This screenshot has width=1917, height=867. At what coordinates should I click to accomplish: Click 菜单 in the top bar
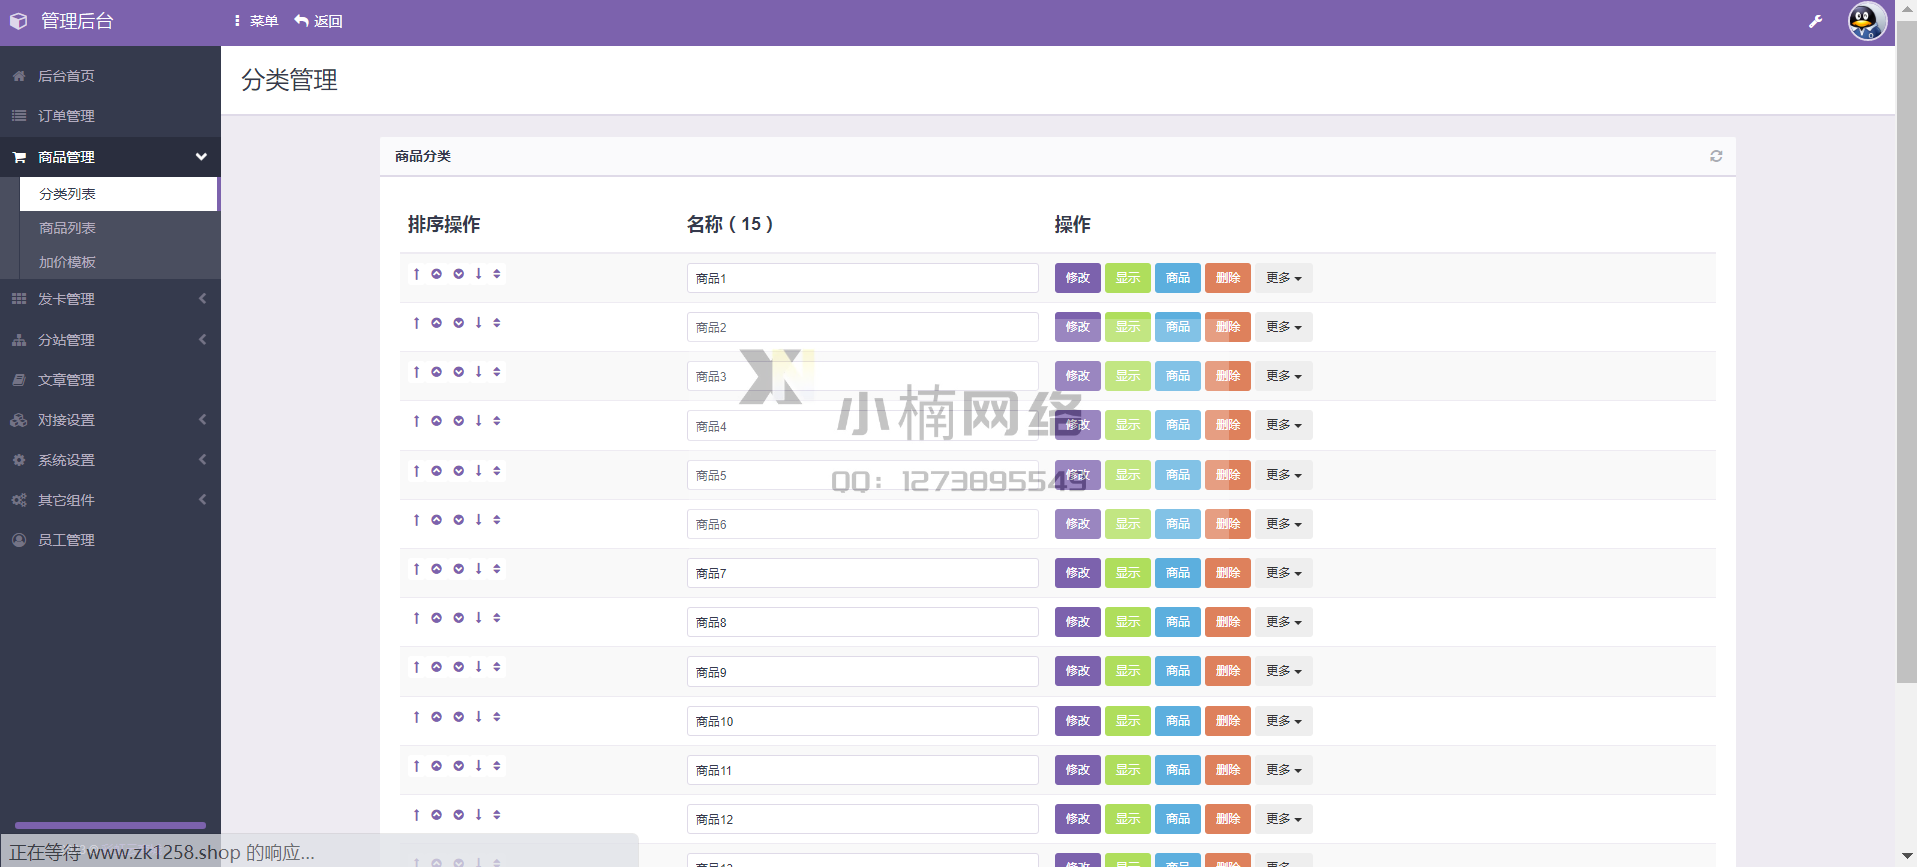point(256,21)
